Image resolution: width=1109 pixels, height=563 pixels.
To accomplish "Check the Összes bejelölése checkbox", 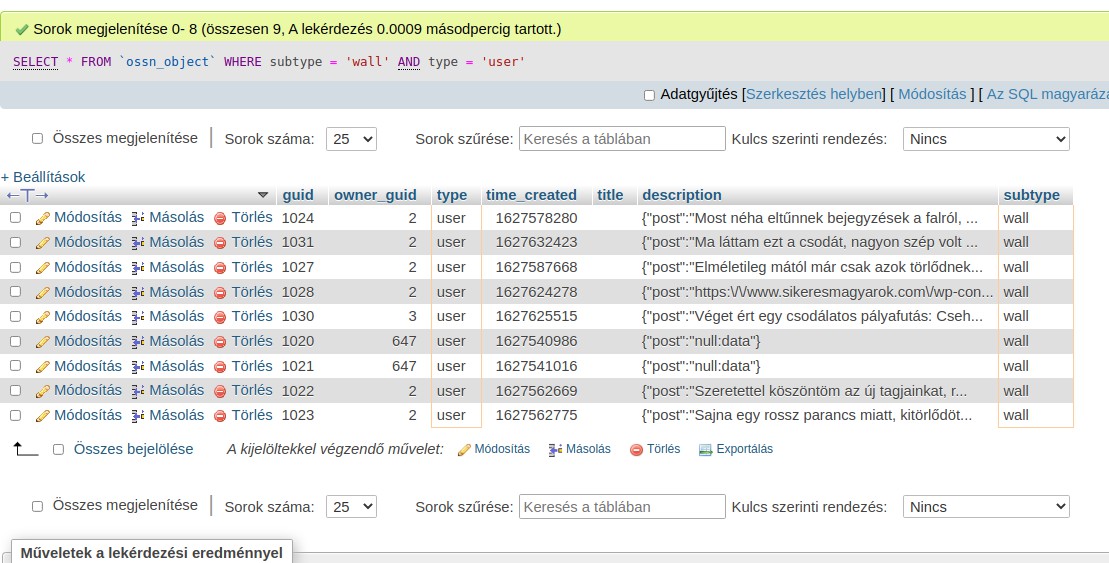I will [x=58, y=450].
